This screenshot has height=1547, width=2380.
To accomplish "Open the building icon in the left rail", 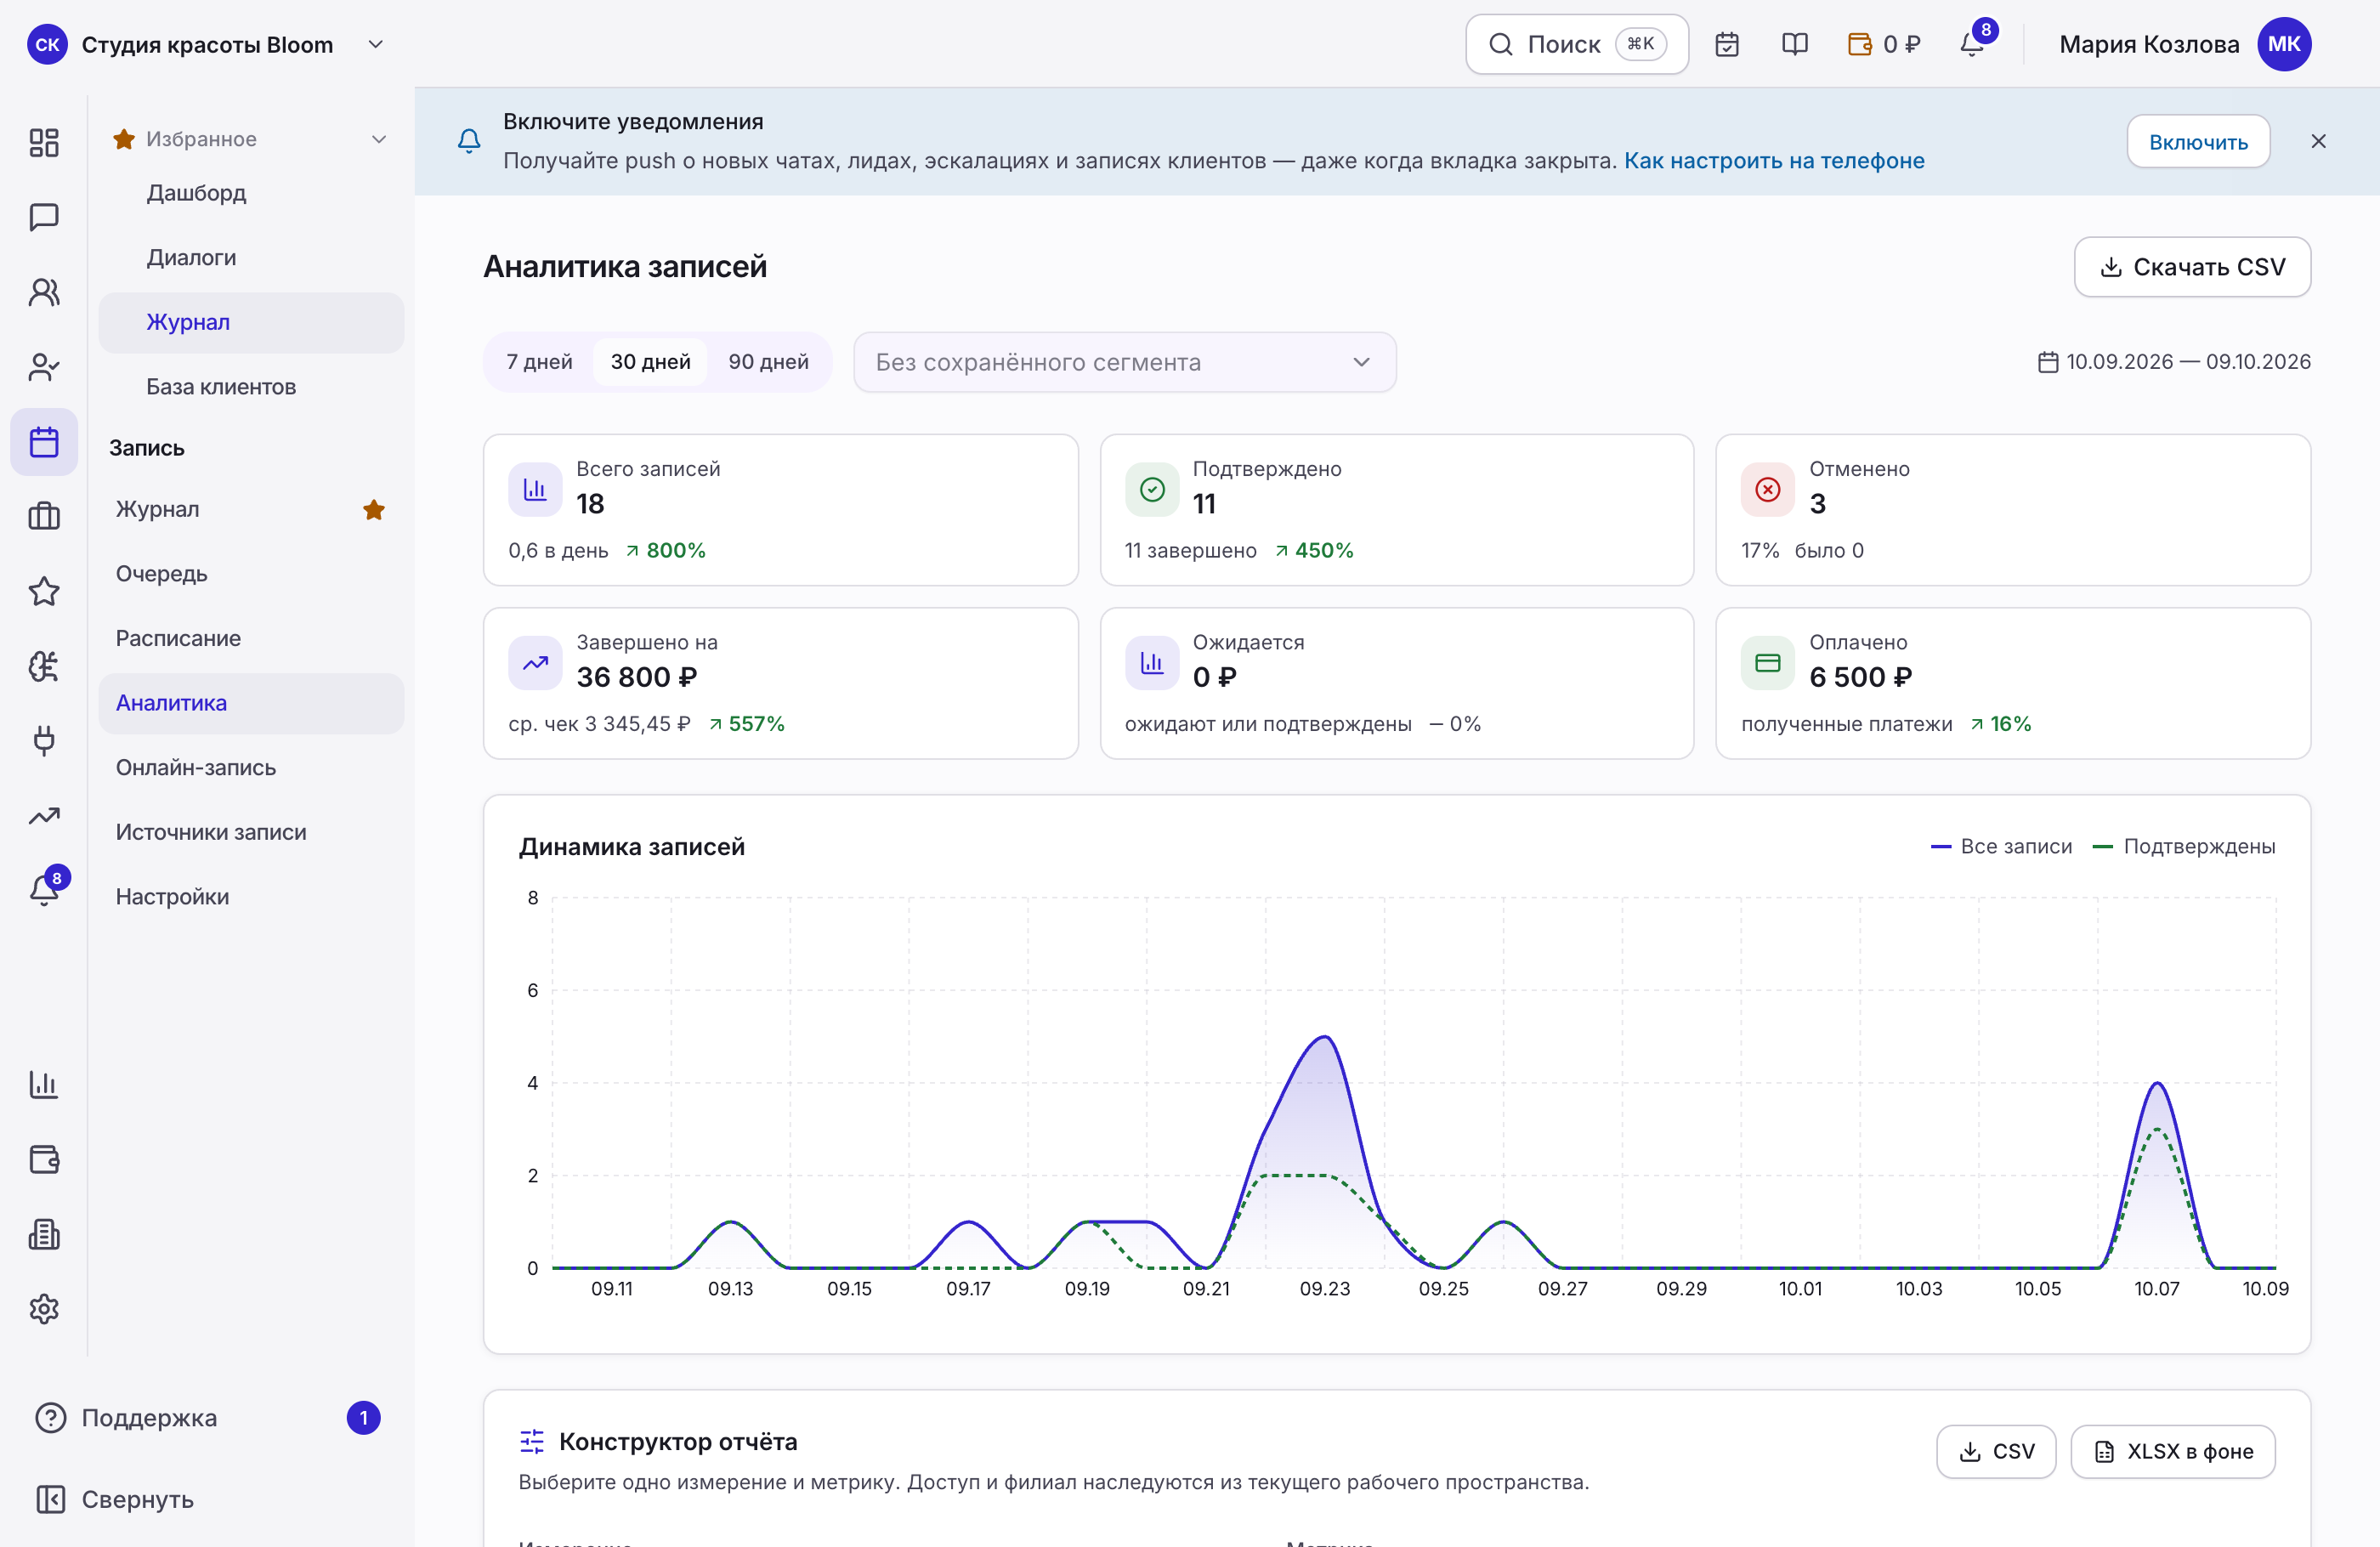I will 44,1234.
